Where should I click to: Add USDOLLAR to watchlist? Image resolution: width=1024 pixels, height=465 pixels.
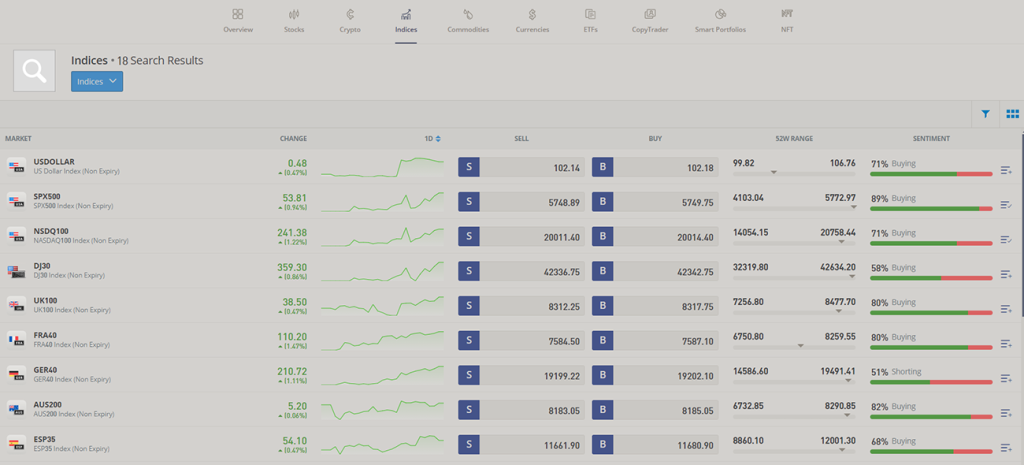(1006, 171)
